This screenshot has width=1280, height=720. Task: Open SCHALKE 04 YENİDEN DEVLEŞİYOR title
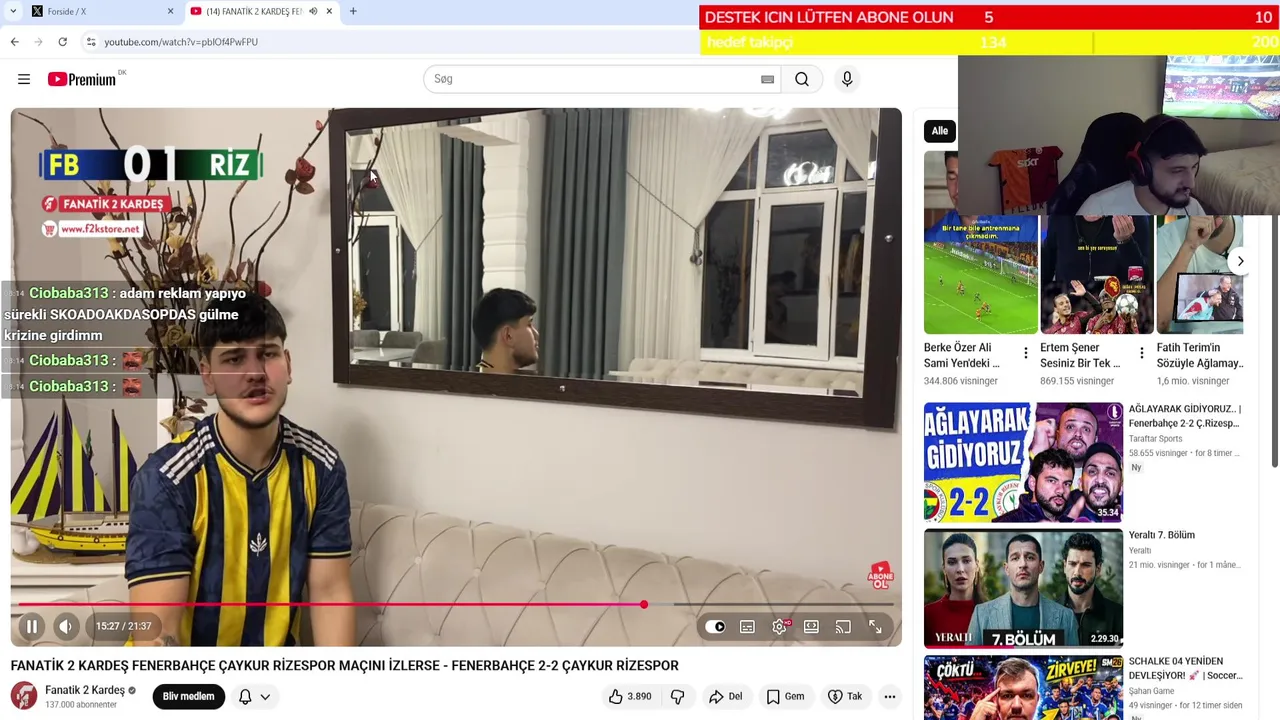[1185, 668]
